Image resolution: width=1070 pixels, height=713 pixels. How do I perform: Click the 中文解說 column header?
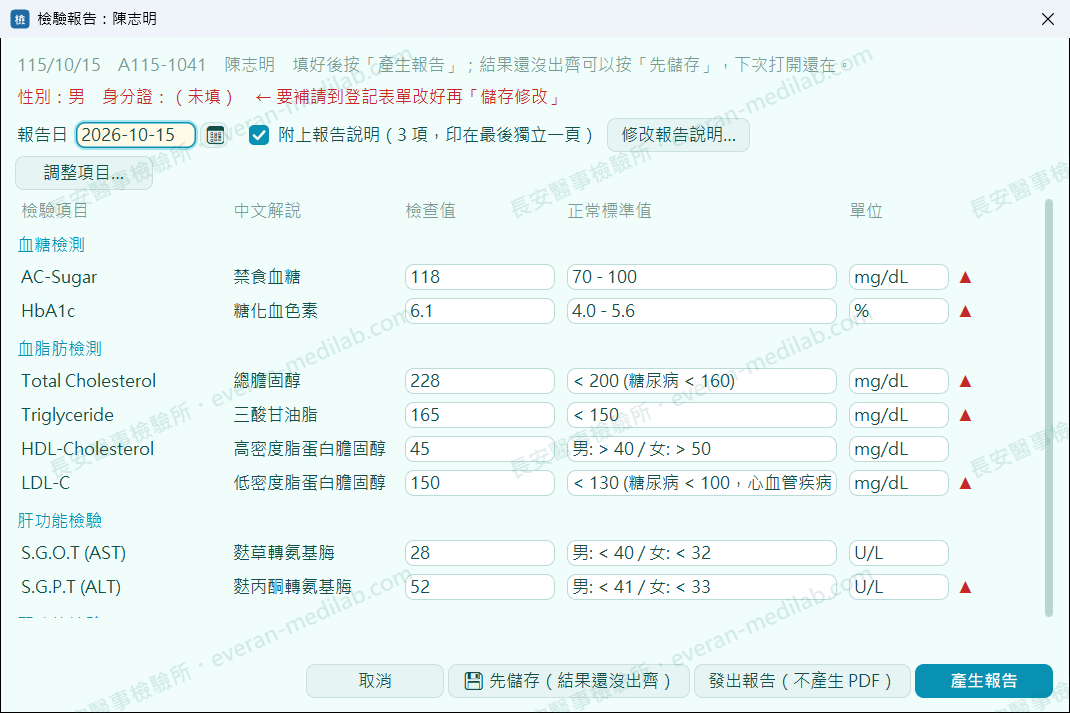[267, 210]
